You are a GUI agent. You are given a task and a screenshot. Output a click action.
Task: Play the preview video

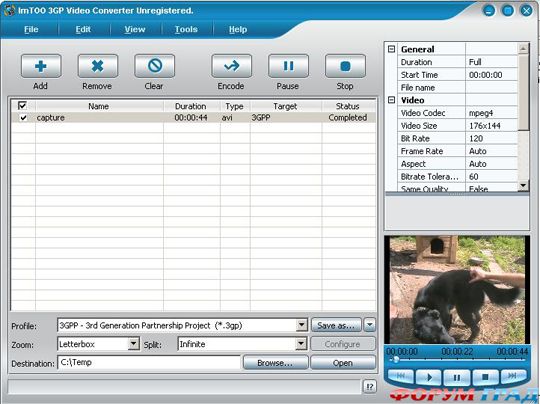point(429,377)
